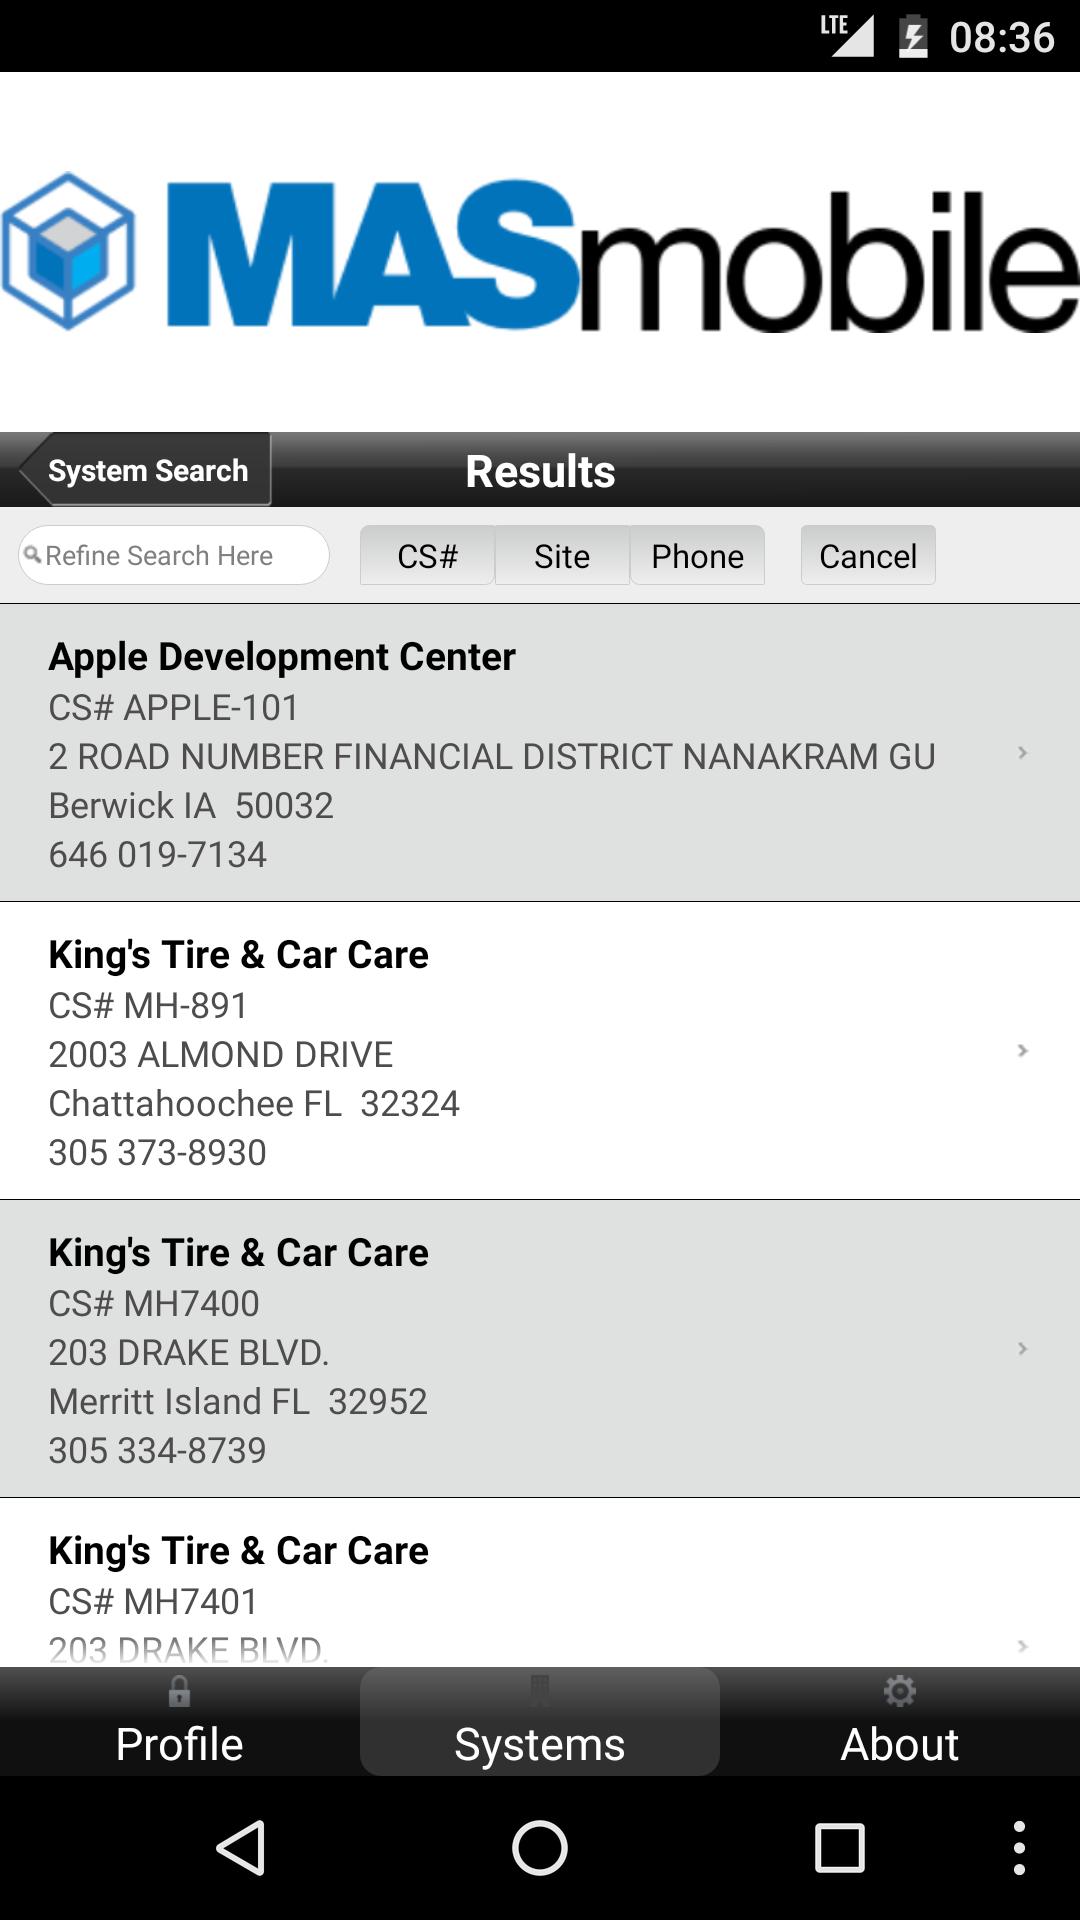Screen dimensions: 1080x1920
Task: Focus the Refine Search Here field
Action: pos(175,556)
